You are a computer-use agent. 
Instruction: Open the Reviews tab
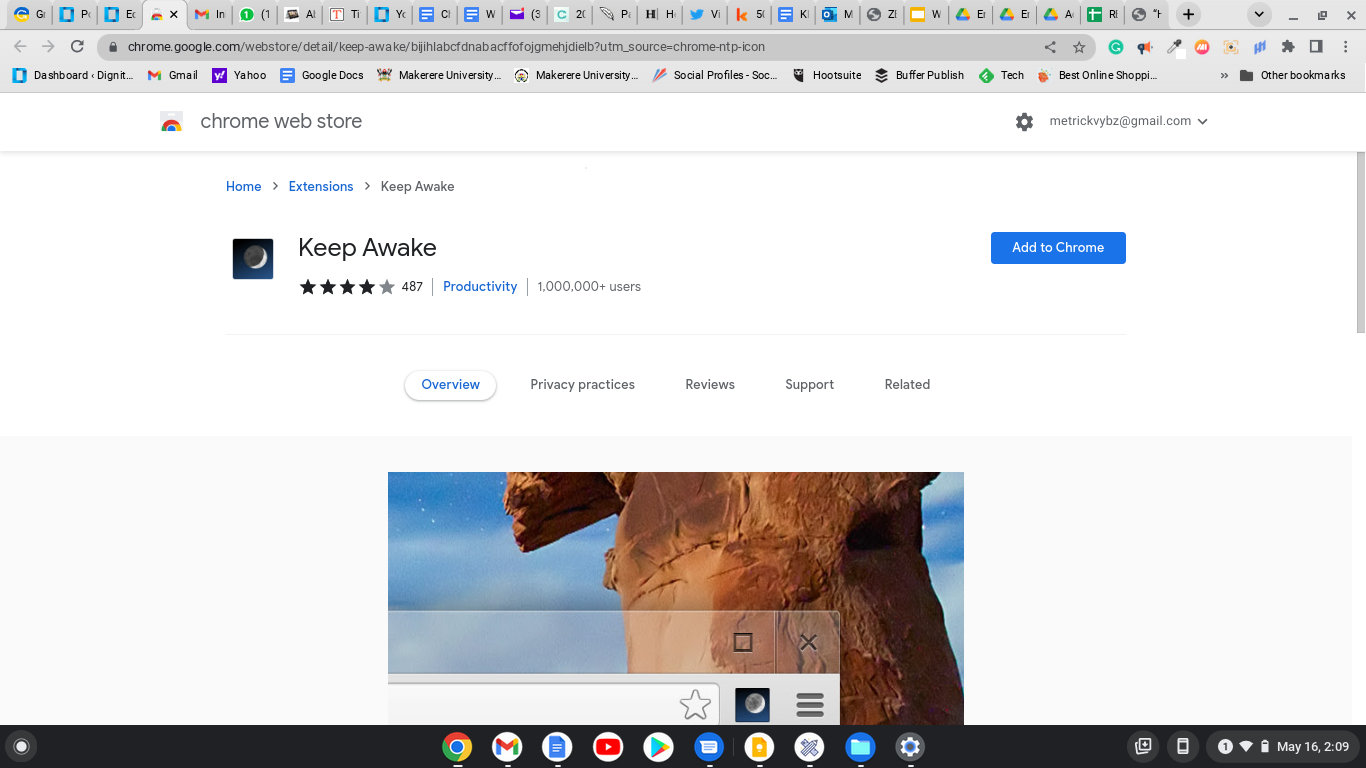point(710,385)
